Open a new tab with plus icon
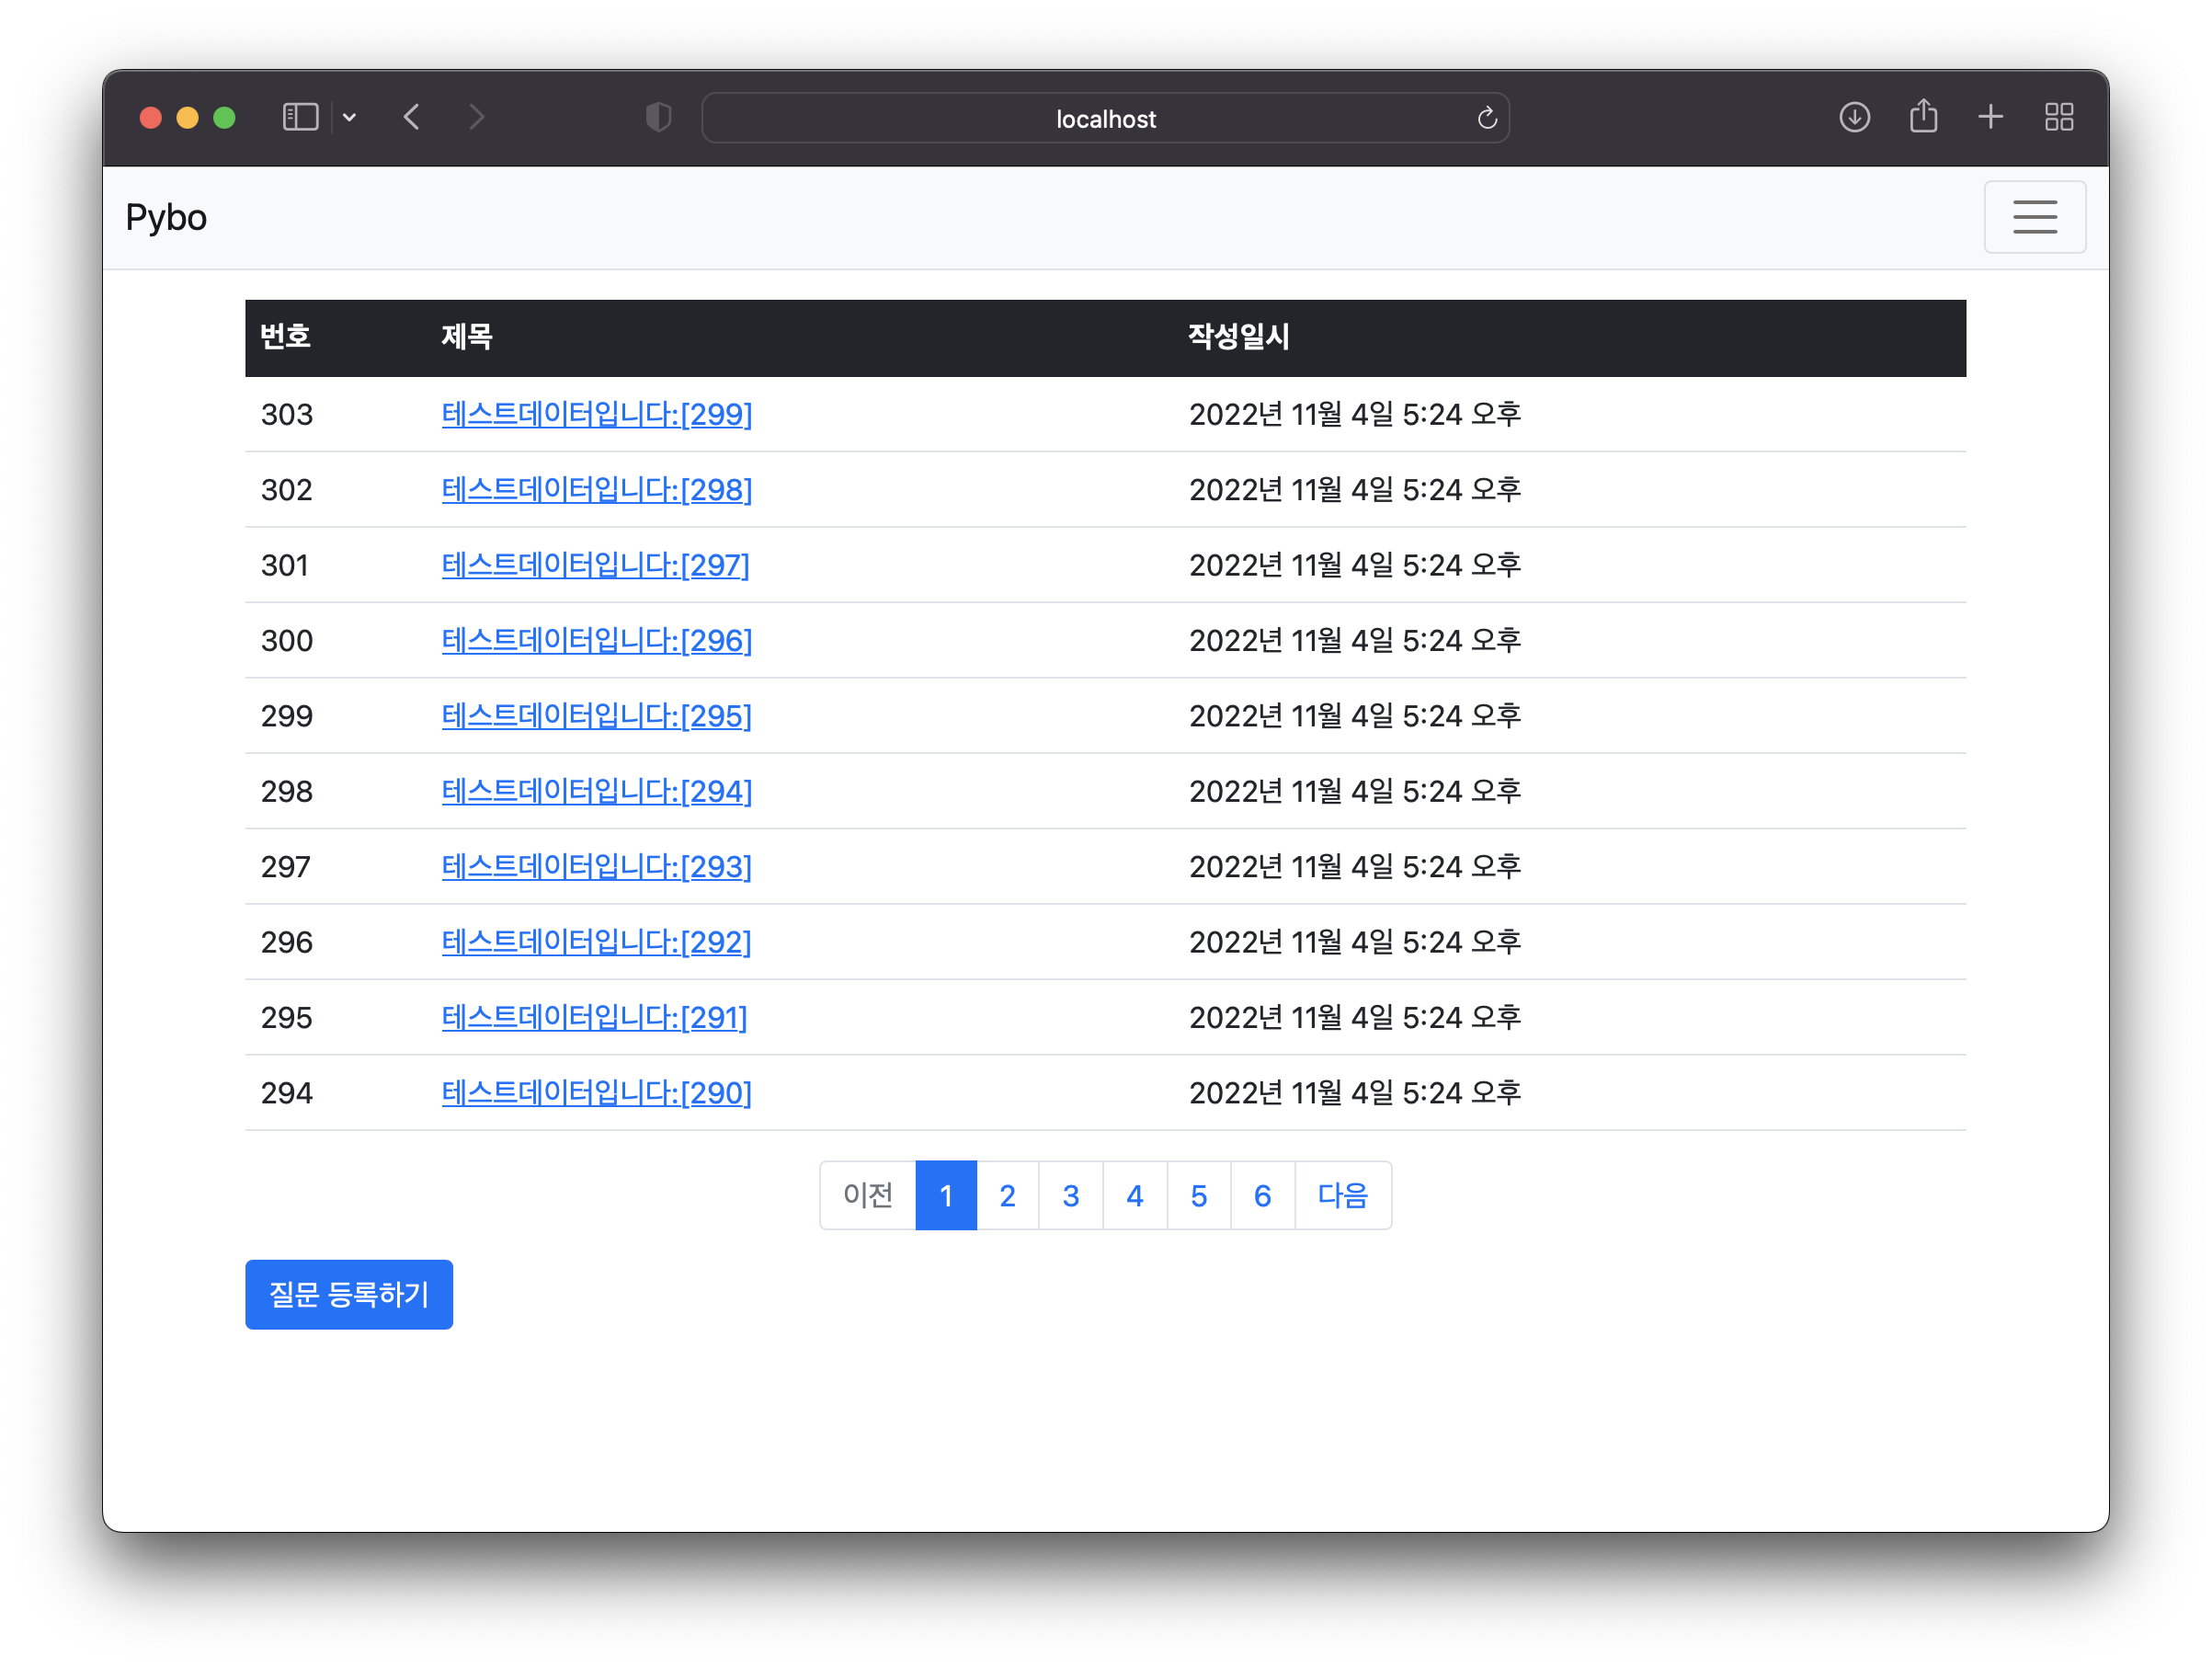This screenshot has width=2212, height=1668. (1990, 117)
